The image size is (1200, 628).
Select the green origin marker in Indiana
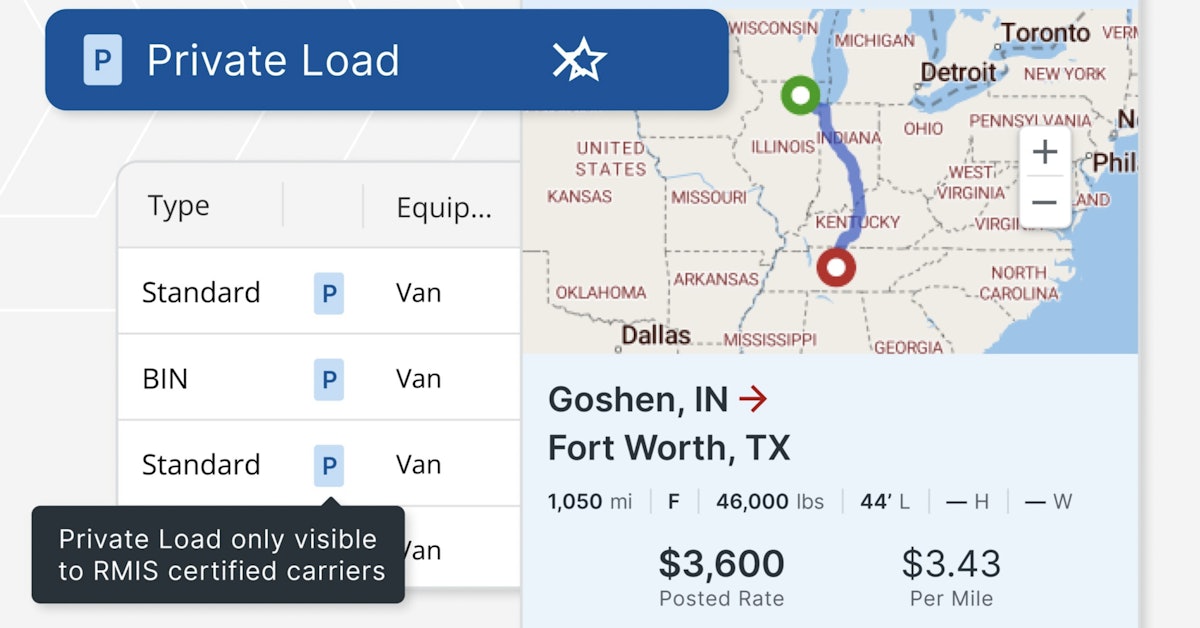(800, 96)
